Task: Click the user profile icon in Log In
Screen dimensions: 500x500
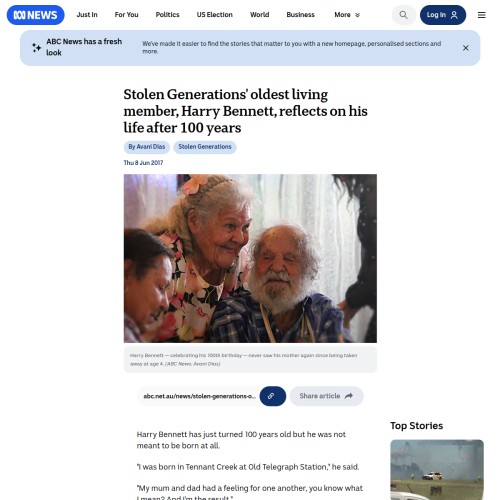Action: (454, 15)
